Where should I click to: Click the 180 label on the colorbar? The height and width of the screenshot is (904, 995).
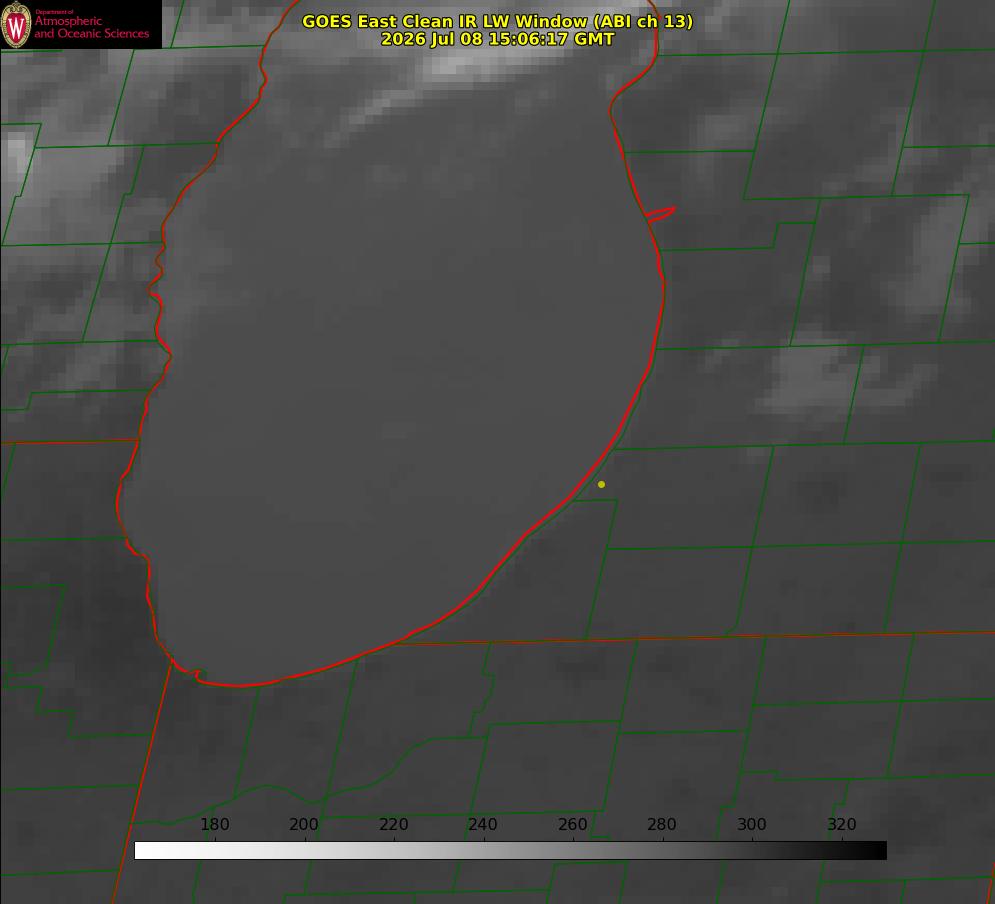[x=214, y=824]
